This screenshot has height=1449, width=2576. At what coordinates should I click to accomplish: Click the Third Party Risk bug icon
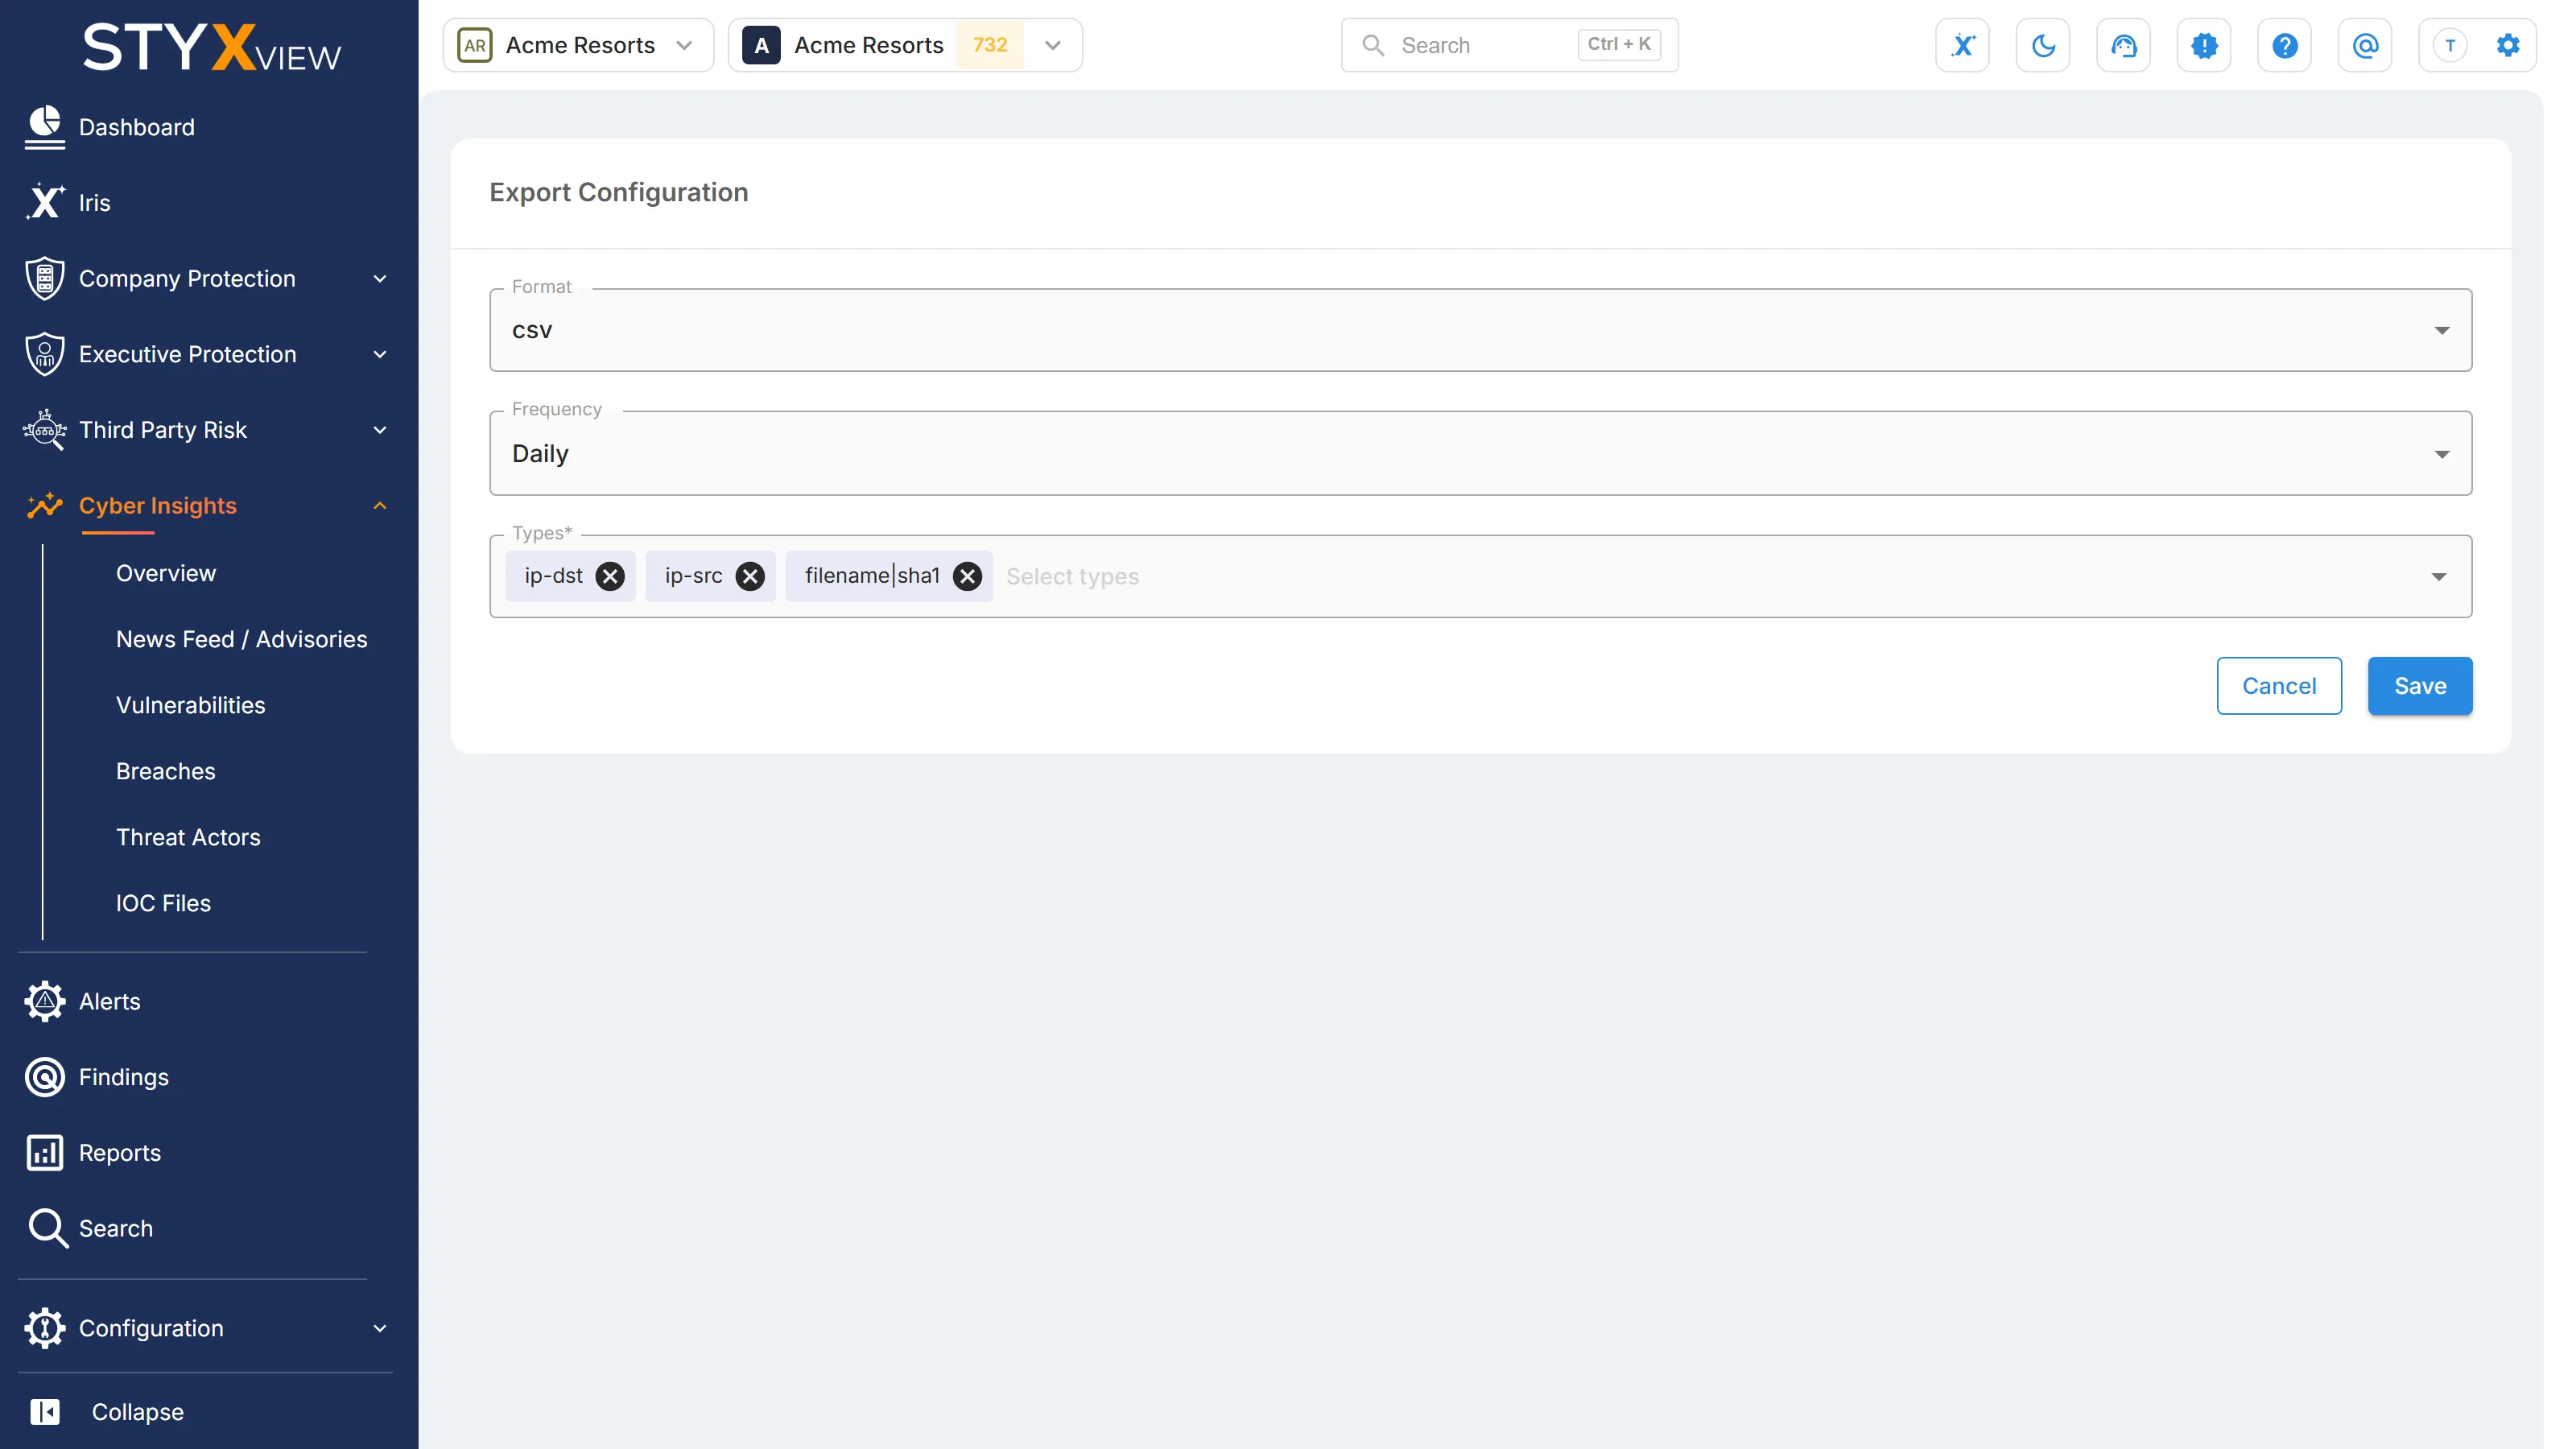tap(44, 430)
